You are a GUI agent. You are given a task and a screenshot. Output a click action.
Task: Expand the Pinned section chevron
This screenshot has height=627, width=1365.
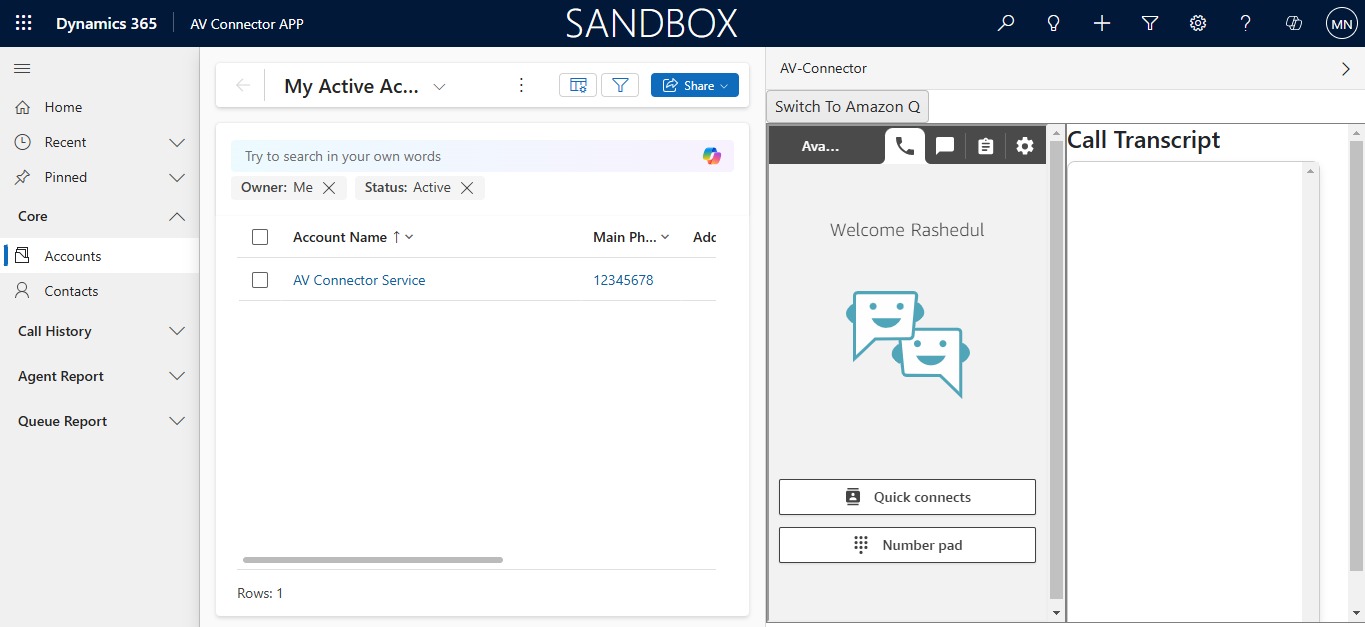point(177,178)
